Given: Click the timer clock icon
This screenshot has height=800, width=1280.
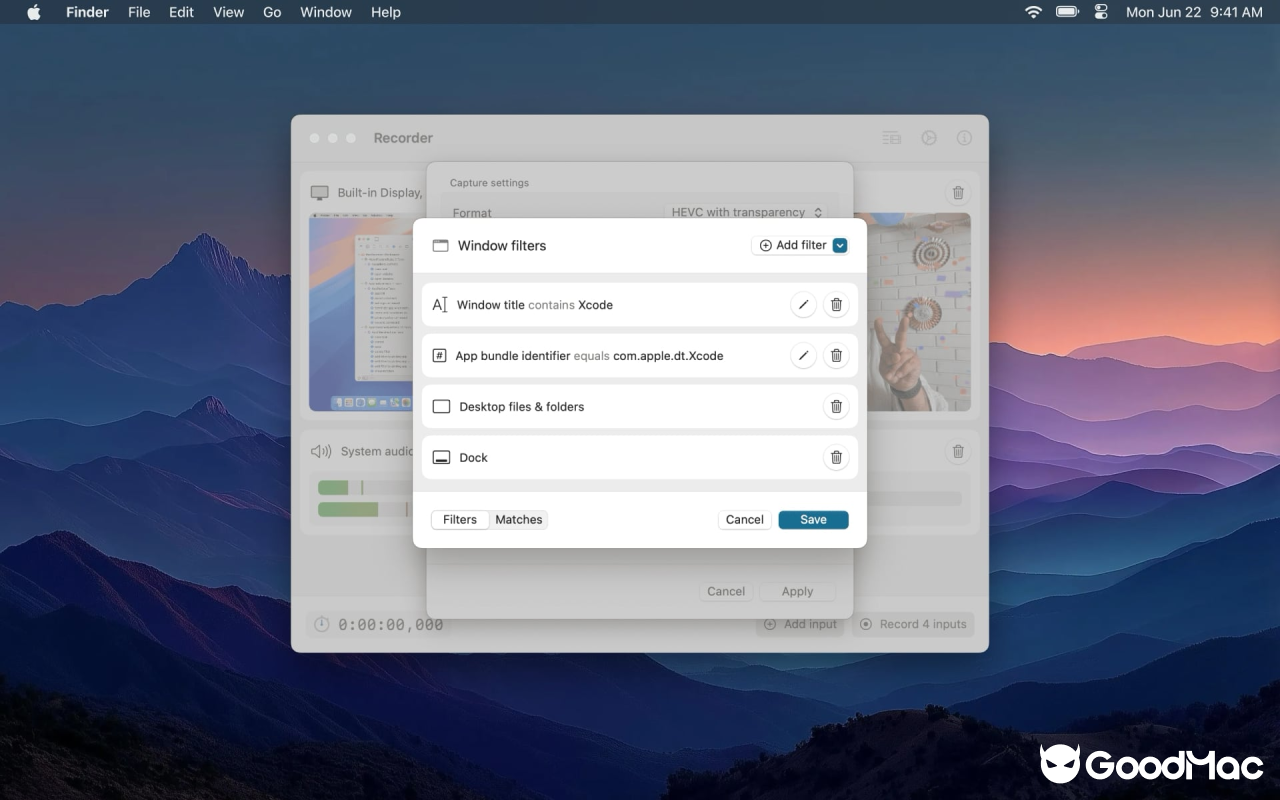Looking at the screenshot, I should point(321,625).
